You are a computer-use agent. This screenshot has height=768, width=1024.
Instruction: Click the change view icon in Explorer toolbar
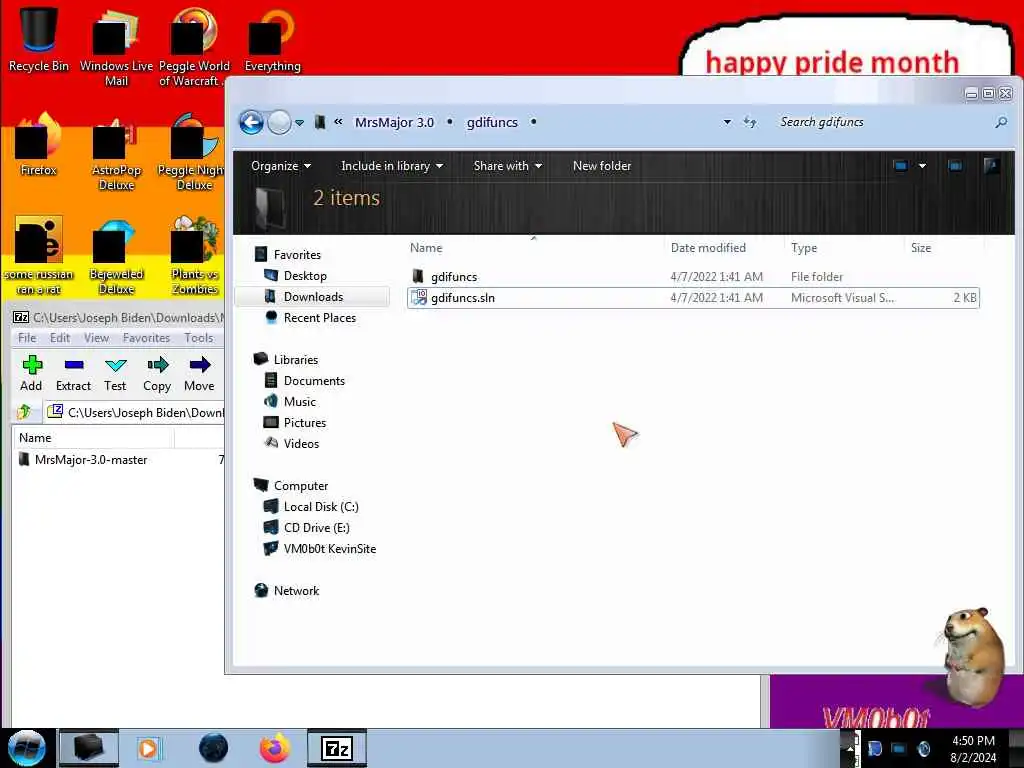(x=900, y=166)
